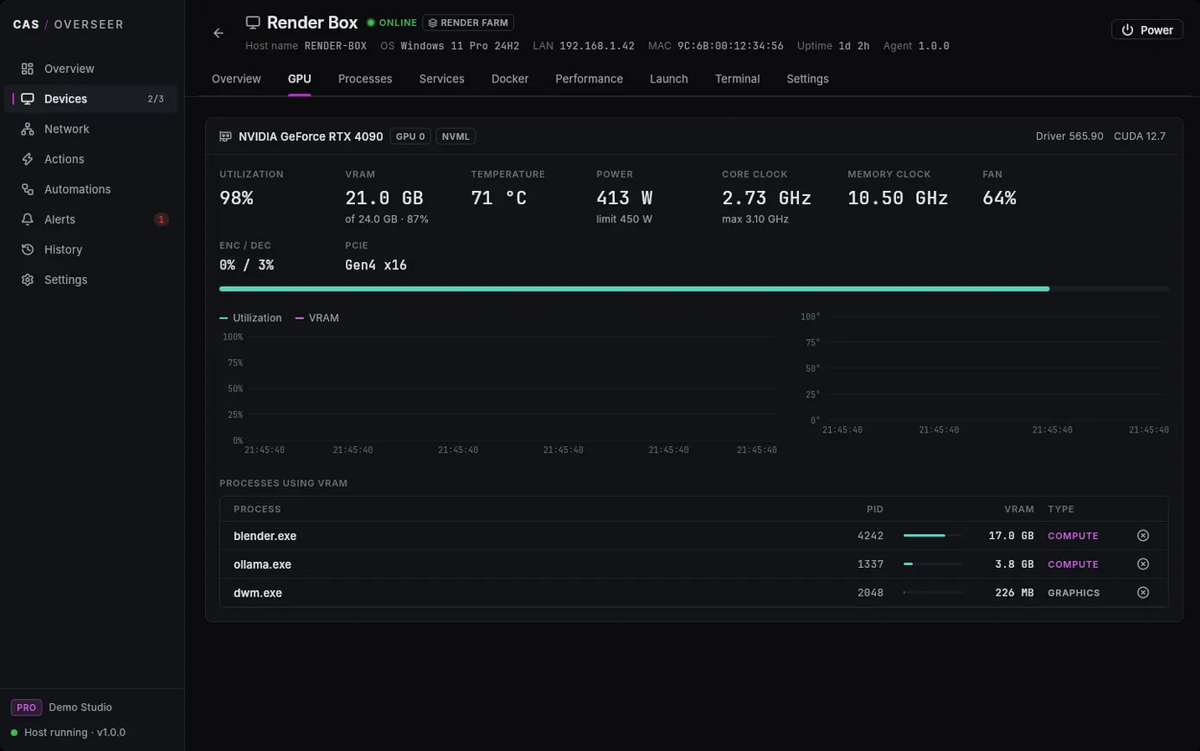
Task: Click the back arrow next to Render Box
Action: click(x=218, y=33)
